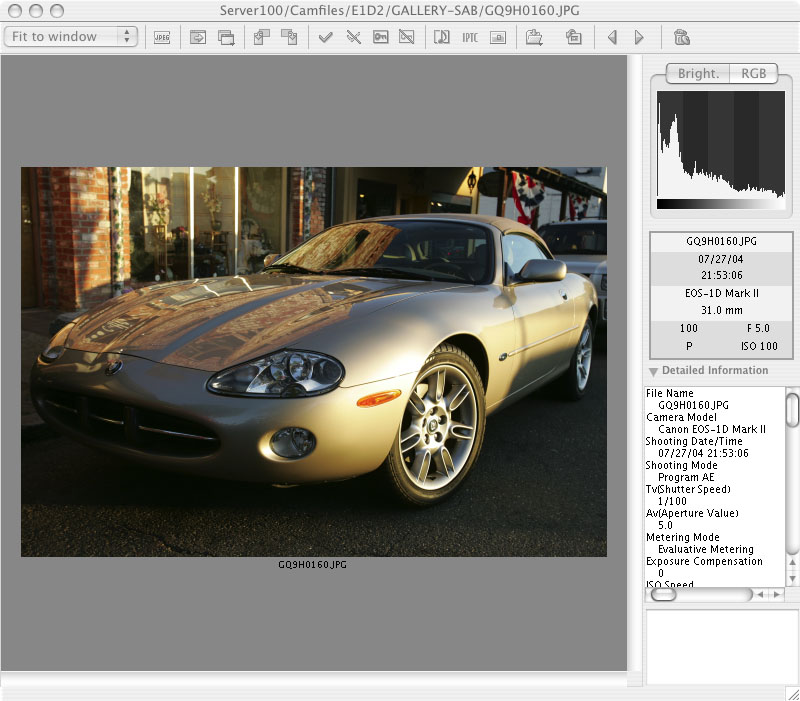
Task: Open the Fit to window zoom dropdown
Action: click(x=70, y=36)
